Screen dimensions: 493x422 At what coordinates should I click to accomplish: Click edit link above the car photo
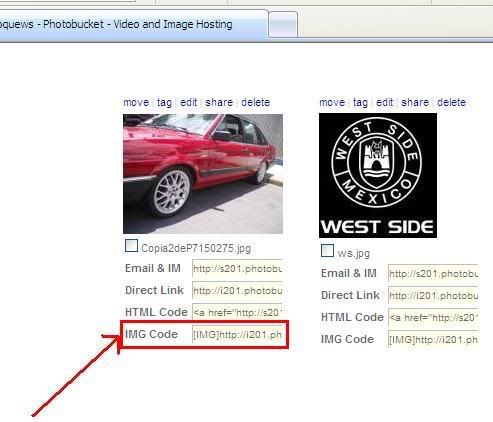pos(189,102)
